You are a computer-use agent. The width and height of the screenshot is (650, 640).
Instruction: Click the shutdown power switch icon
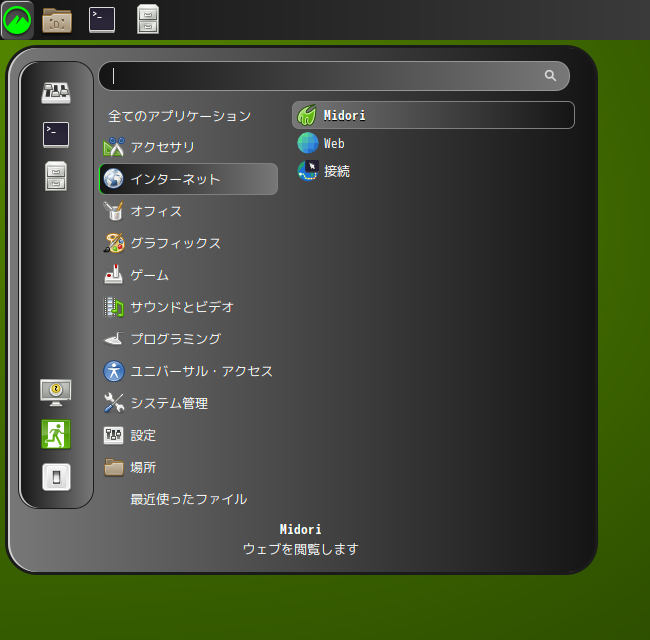tap(56, 477)
